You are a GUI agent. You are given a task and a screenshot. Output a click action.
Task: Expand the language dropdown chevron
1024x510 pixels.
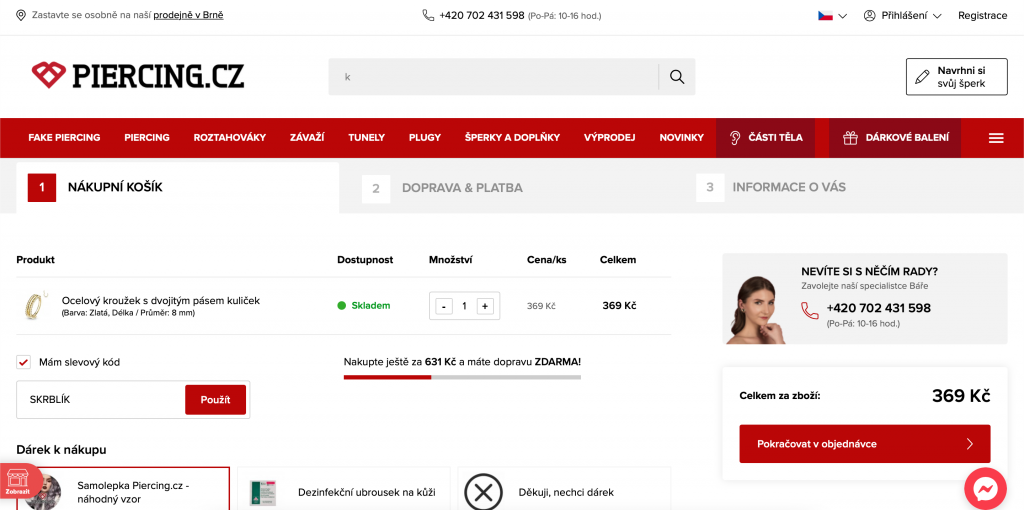842,16
